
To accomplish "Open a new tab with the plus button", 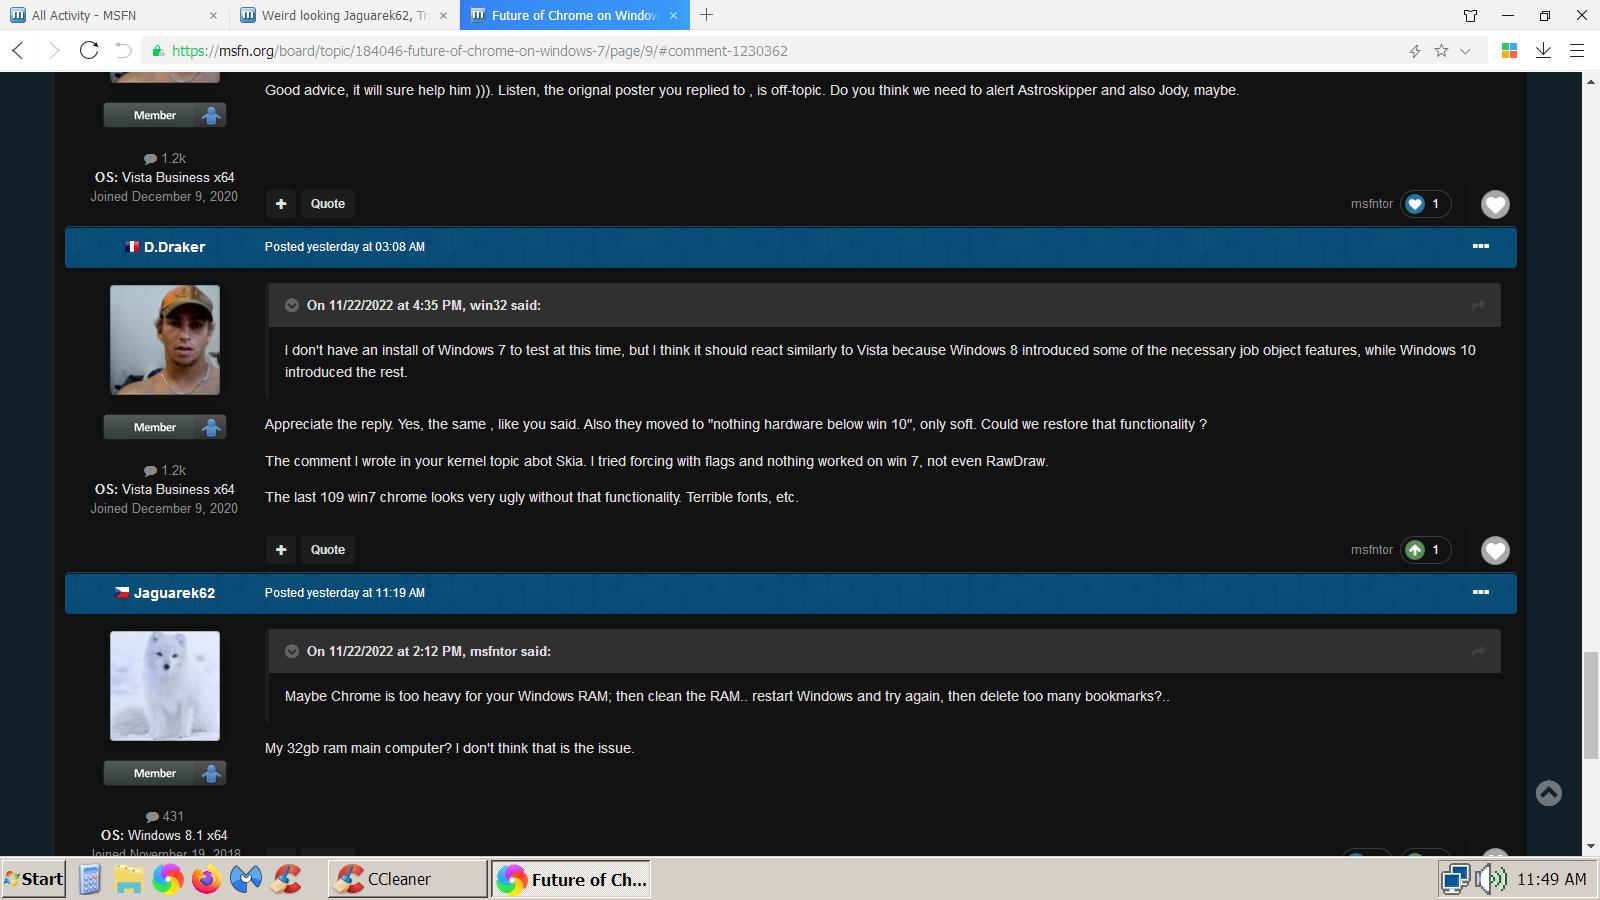I will click(706, 15).
